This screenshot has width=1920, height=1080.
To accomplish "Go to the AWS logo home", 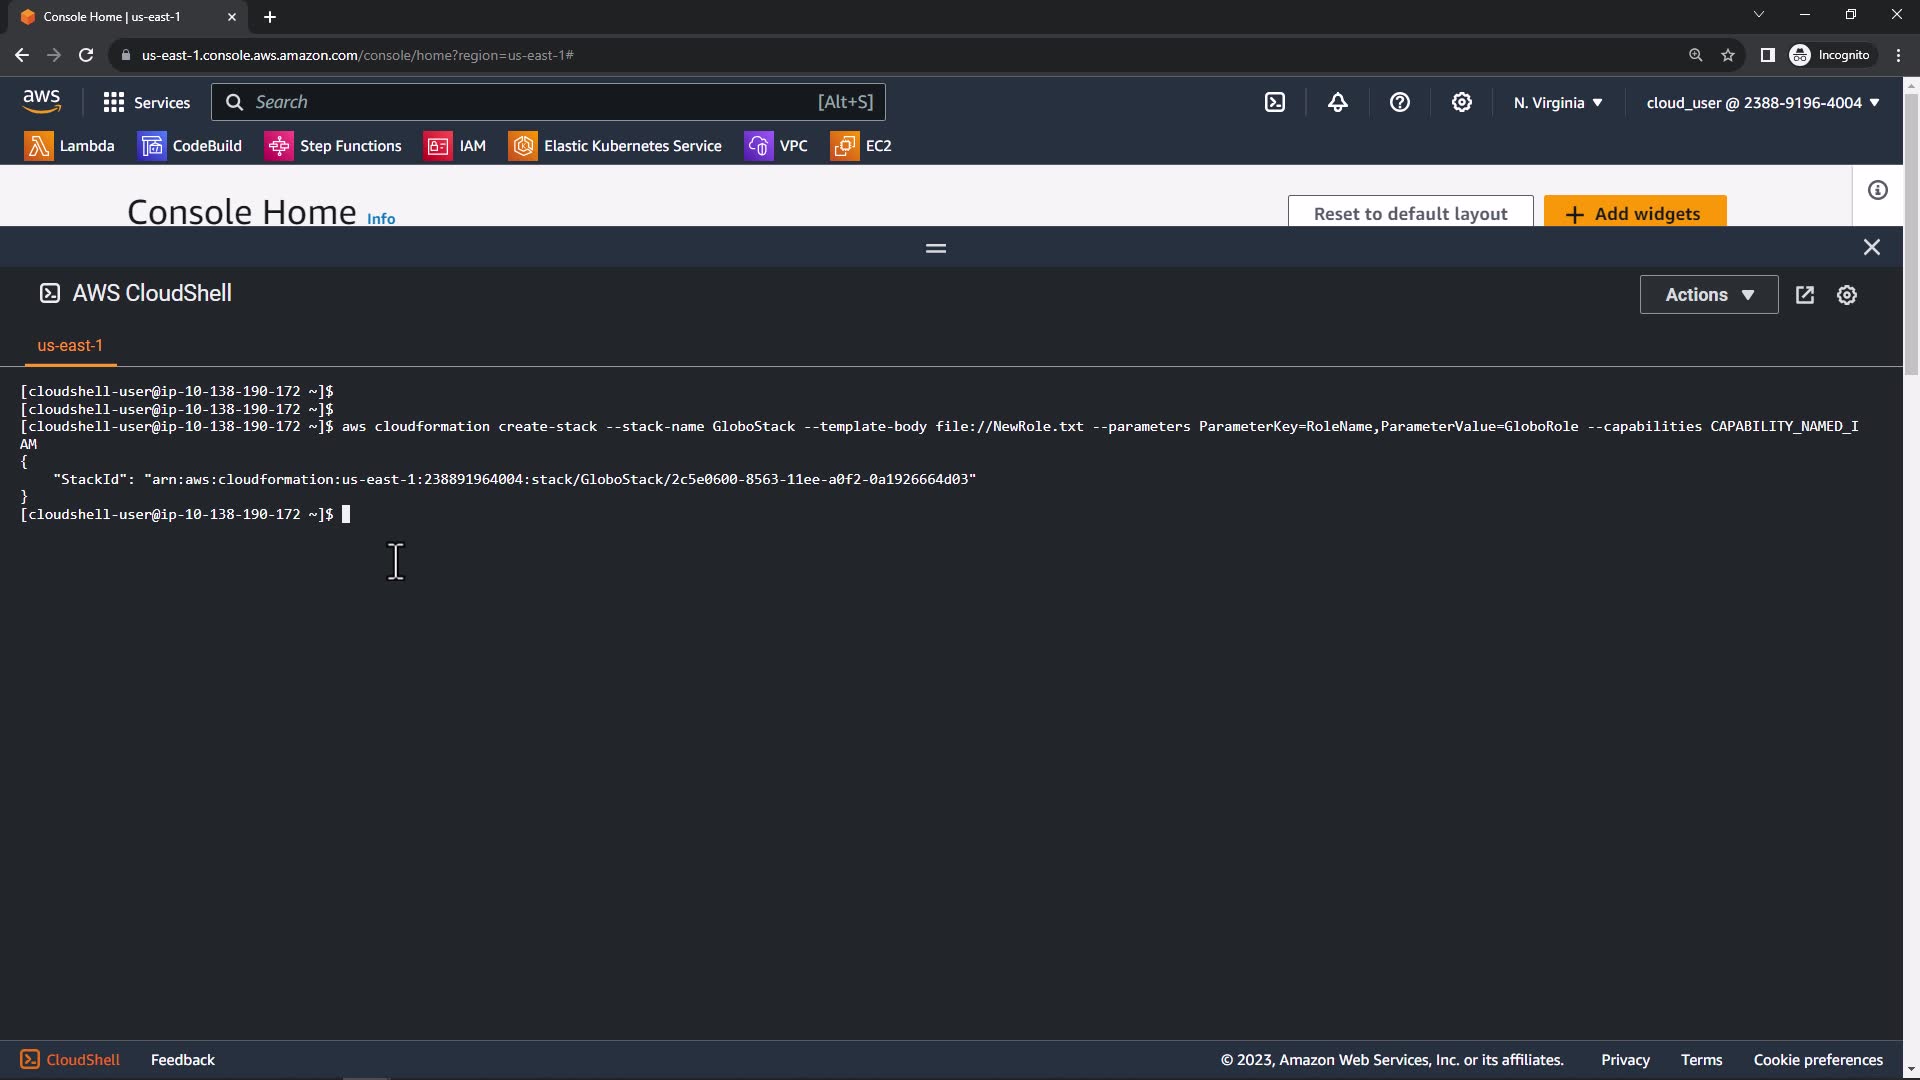I will click(41, 101).
